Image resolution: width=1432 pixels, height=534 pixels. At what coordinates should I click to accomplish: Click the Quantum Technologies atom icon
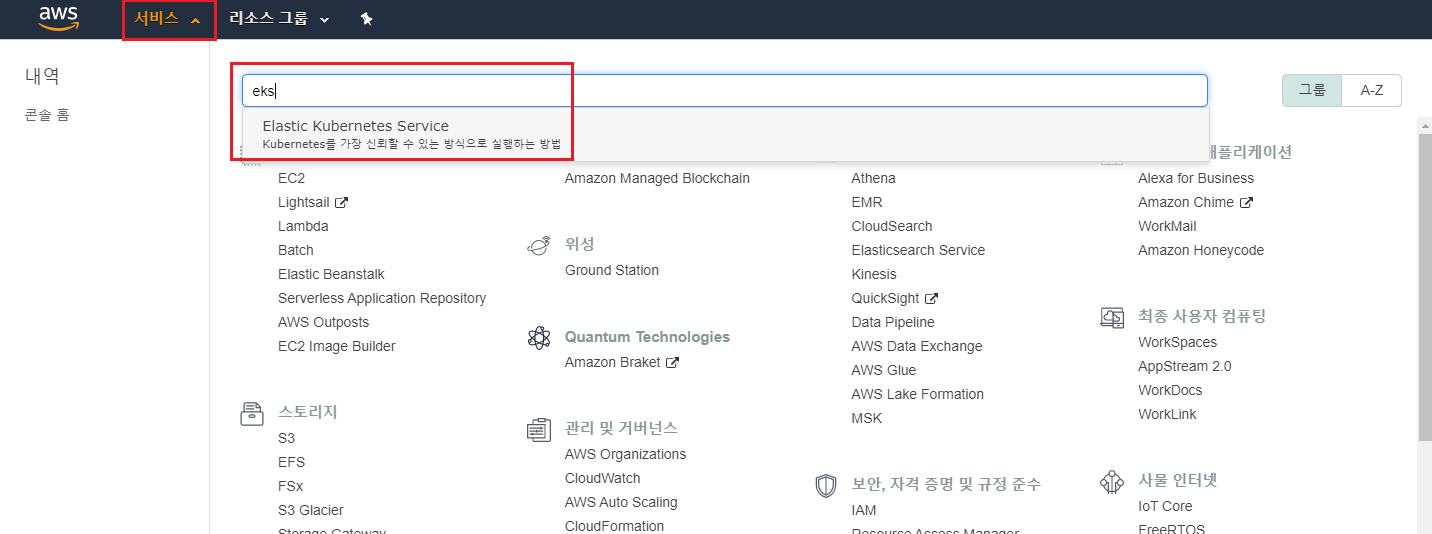click(x=539, y=337)
